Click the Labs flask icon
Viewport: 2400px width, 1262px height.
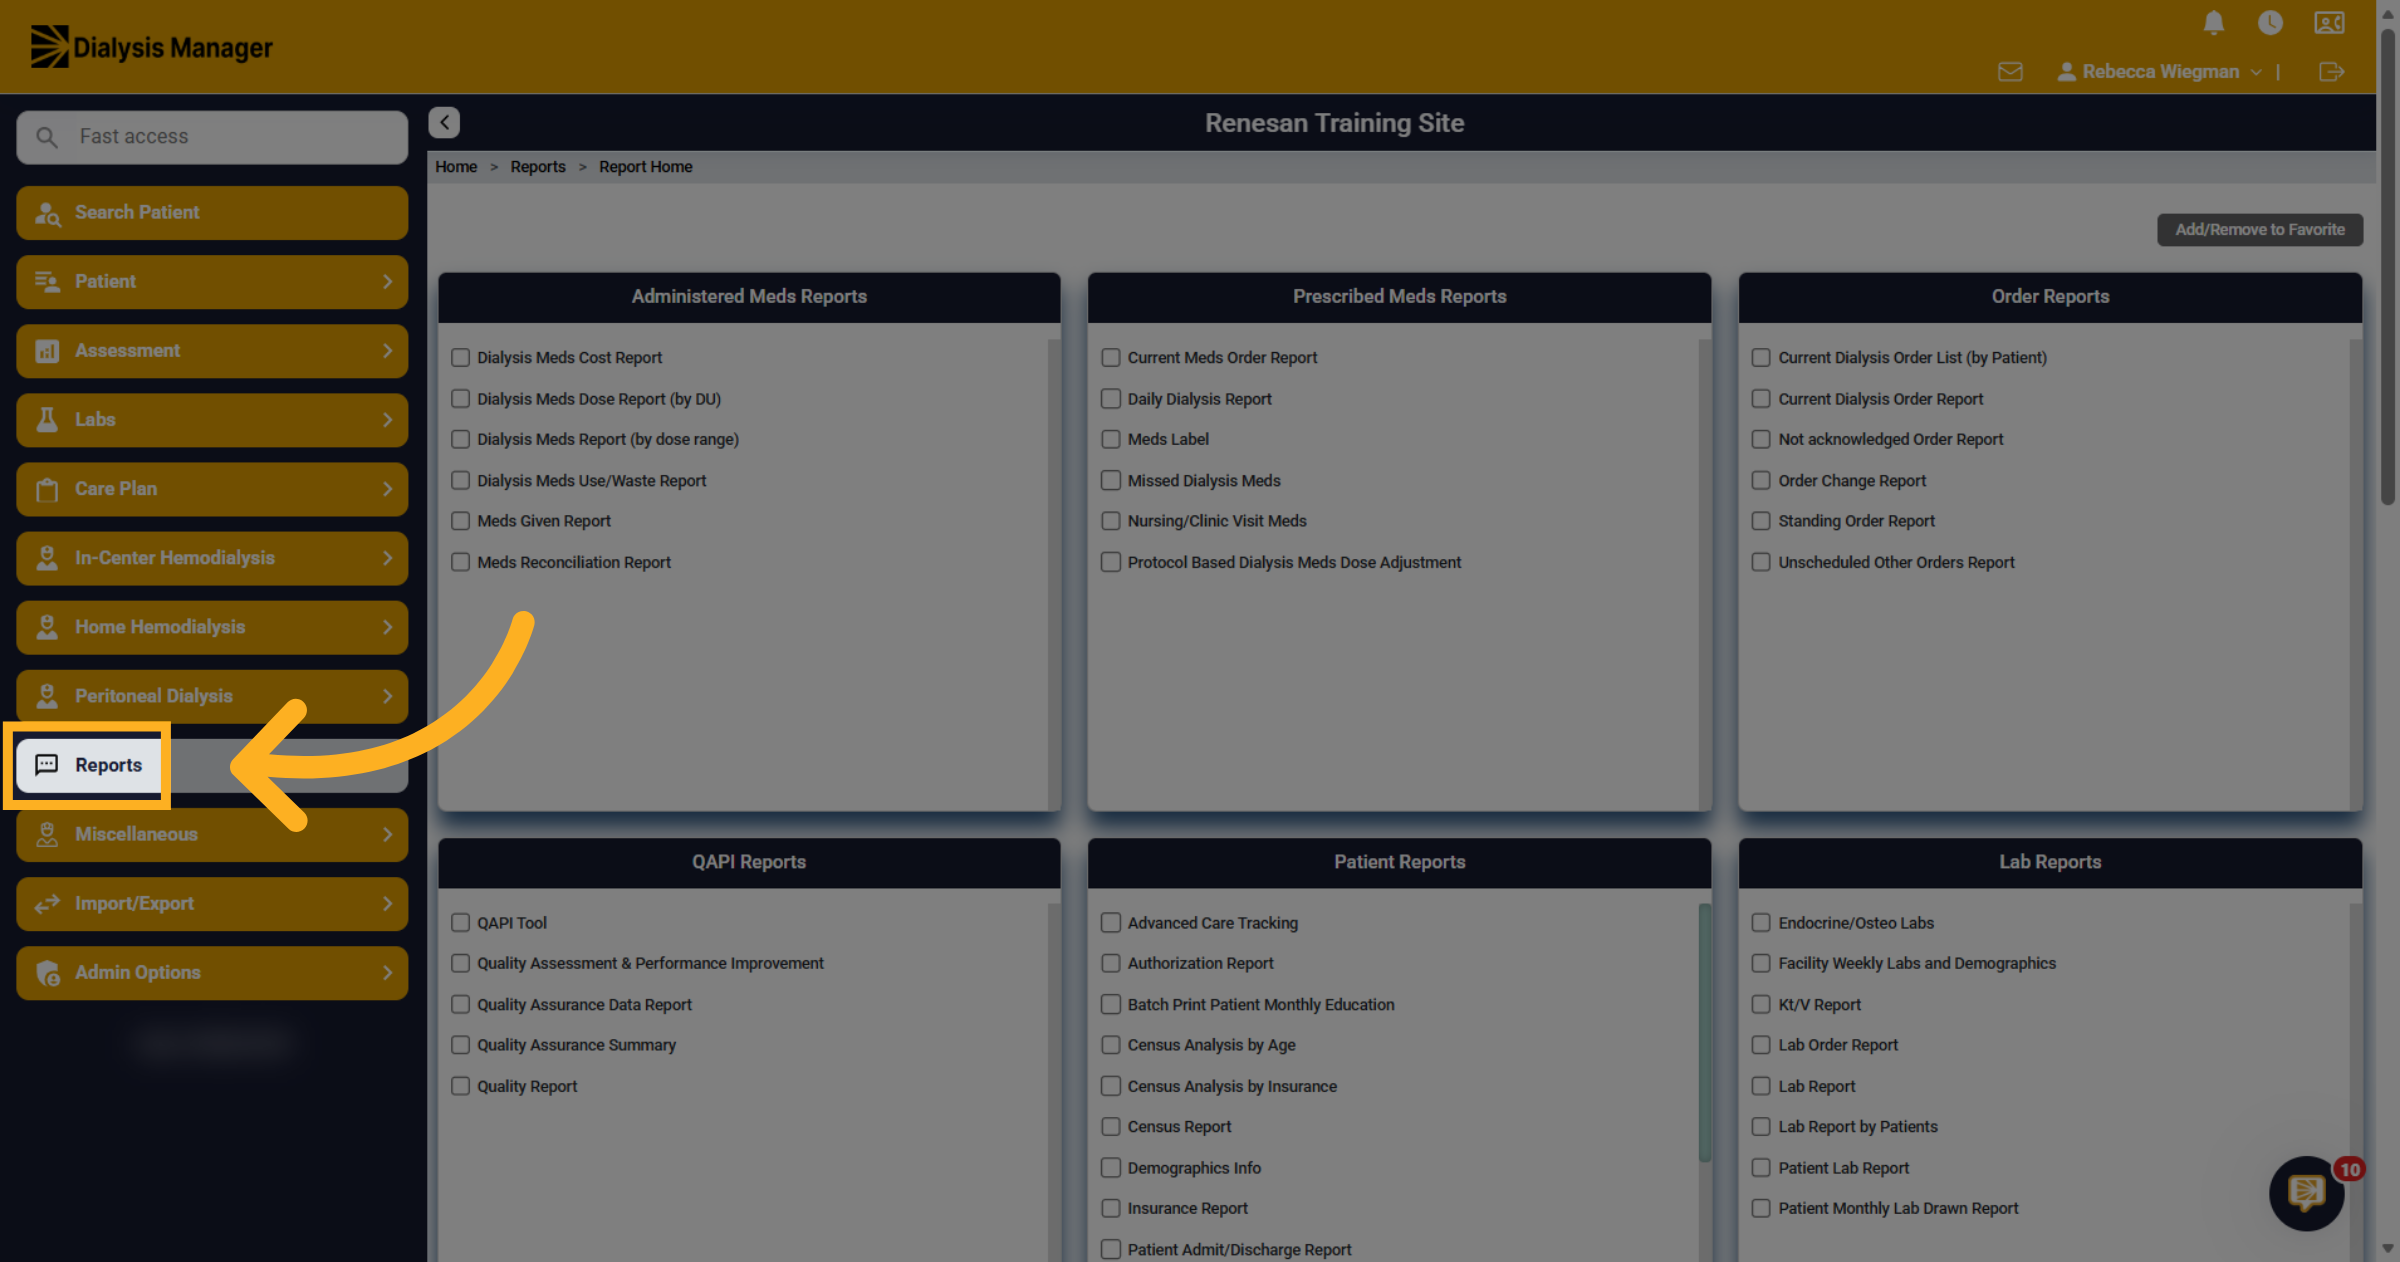[47, 420]
